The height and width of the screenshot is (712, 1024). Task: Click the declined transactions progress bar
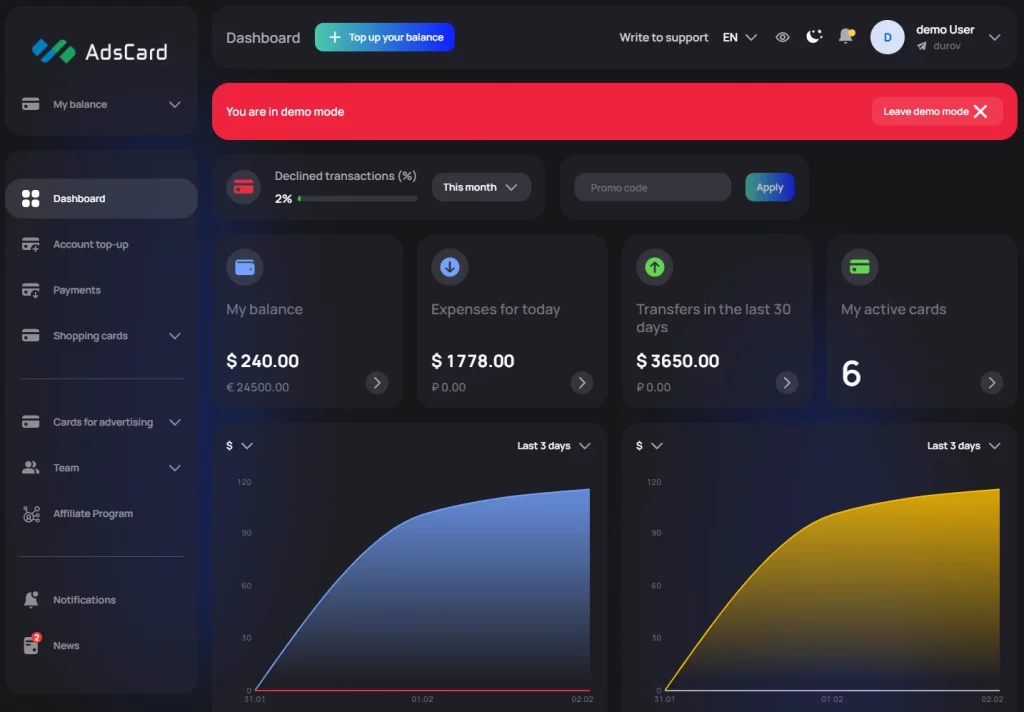(x=357, y=199)
